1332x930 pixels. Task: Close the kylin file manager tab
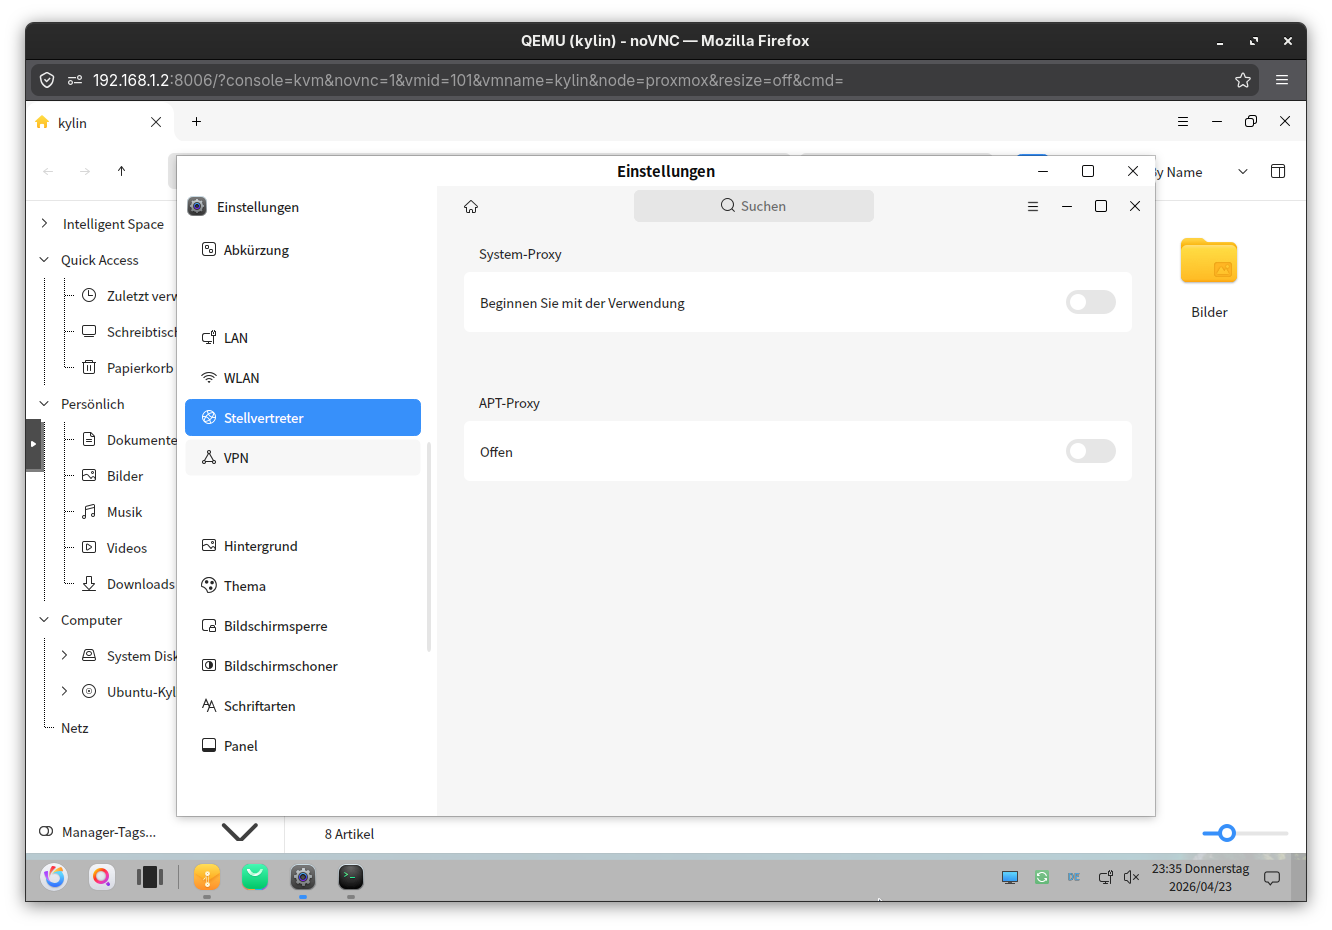(156, 122)
